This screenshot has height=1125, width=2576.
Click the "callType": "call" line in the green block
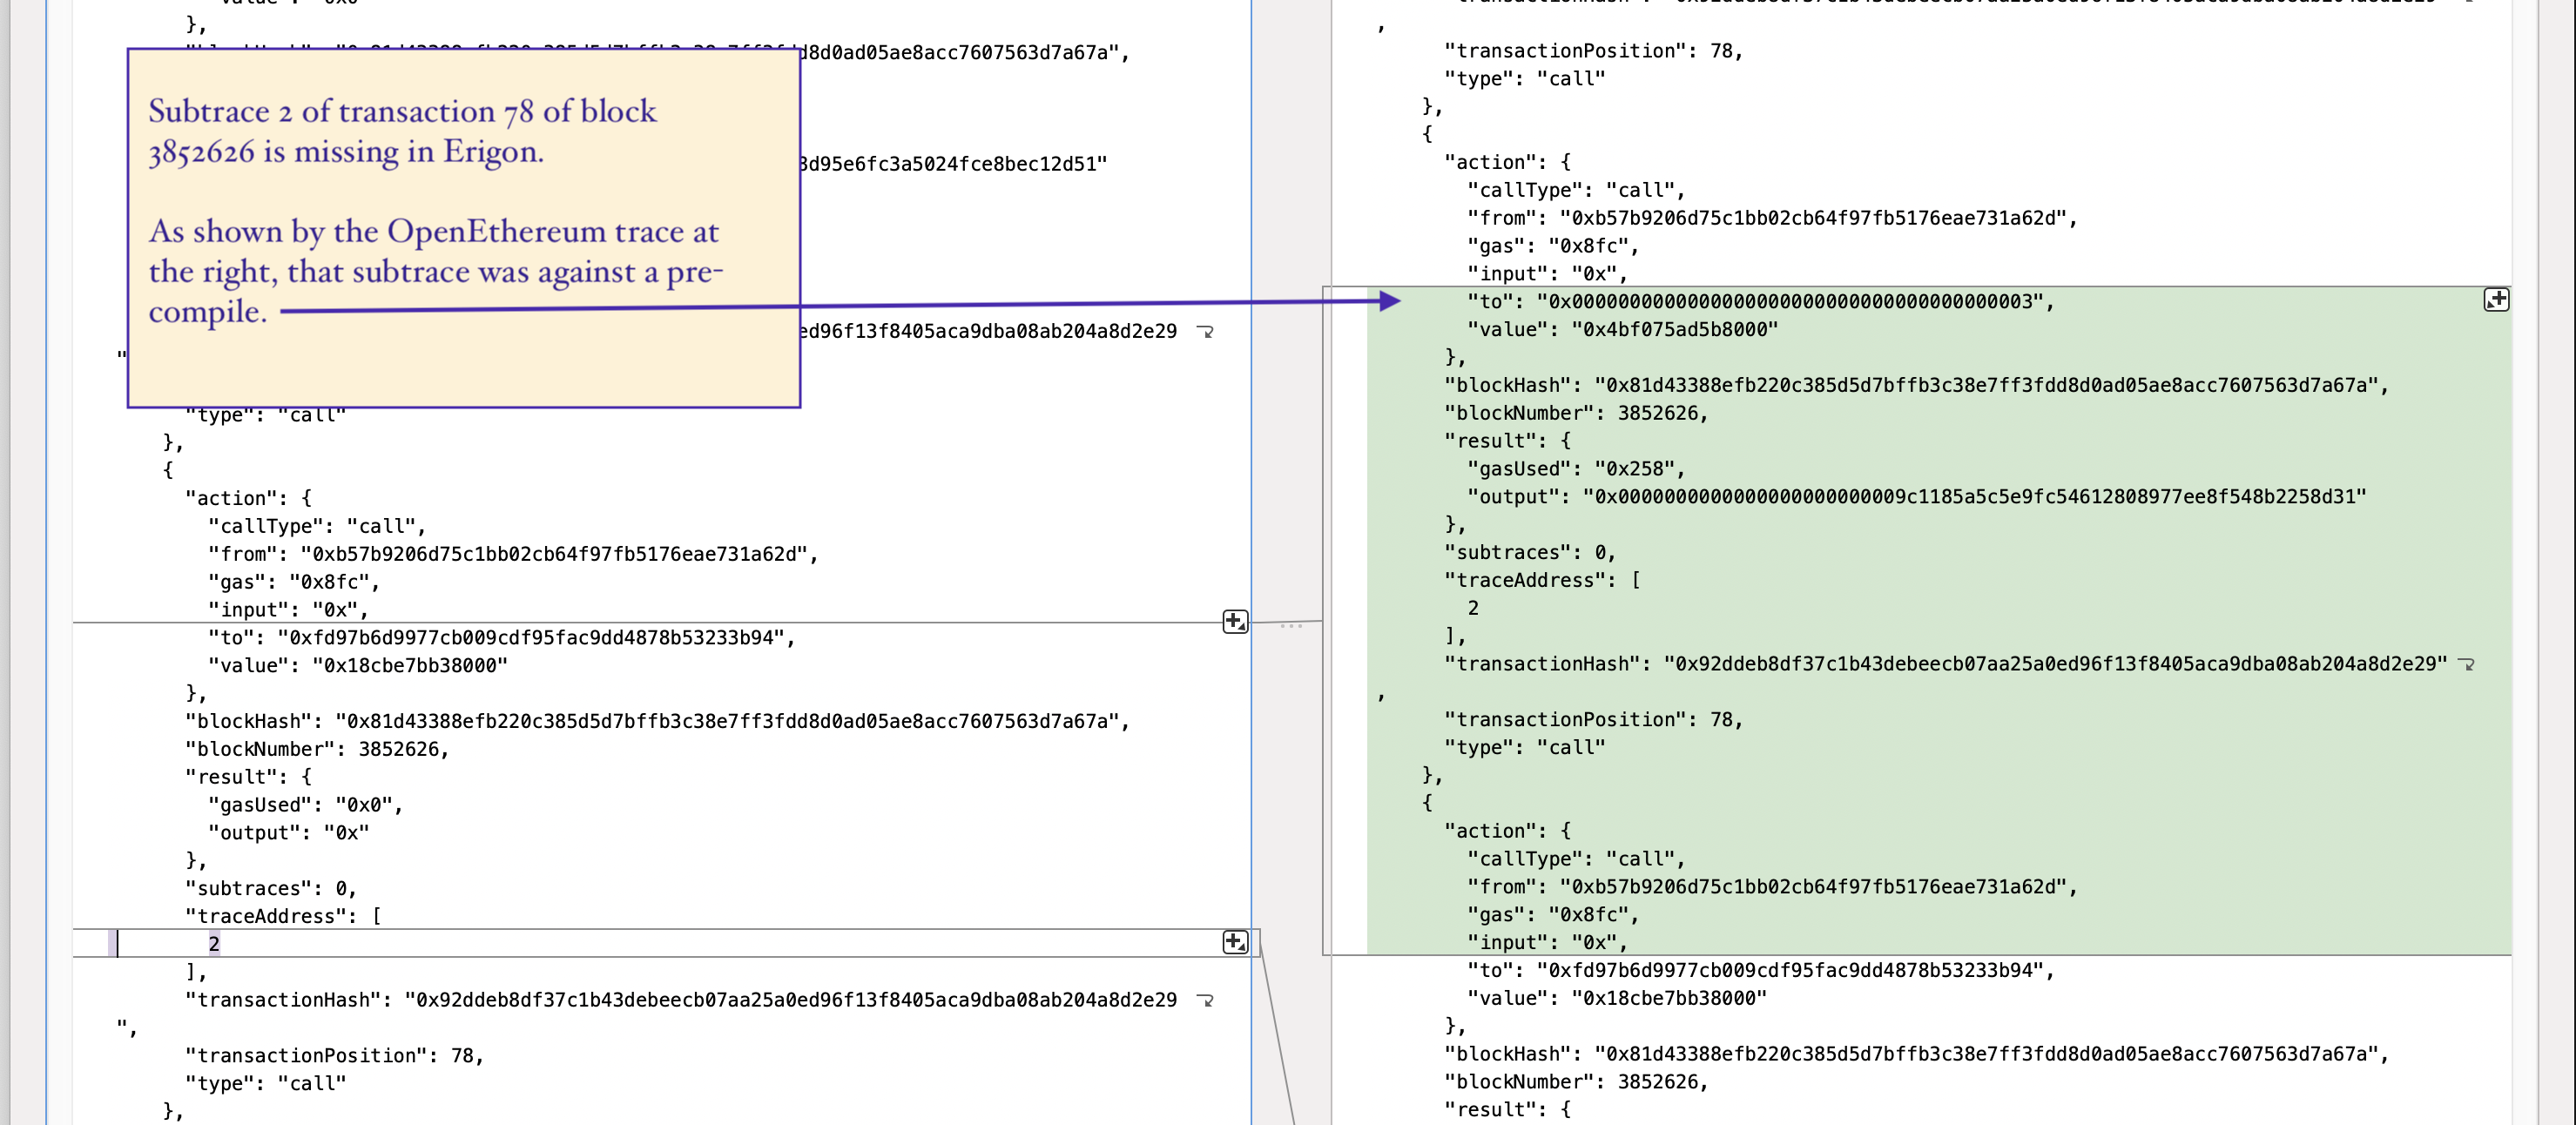coord(1575,858)
